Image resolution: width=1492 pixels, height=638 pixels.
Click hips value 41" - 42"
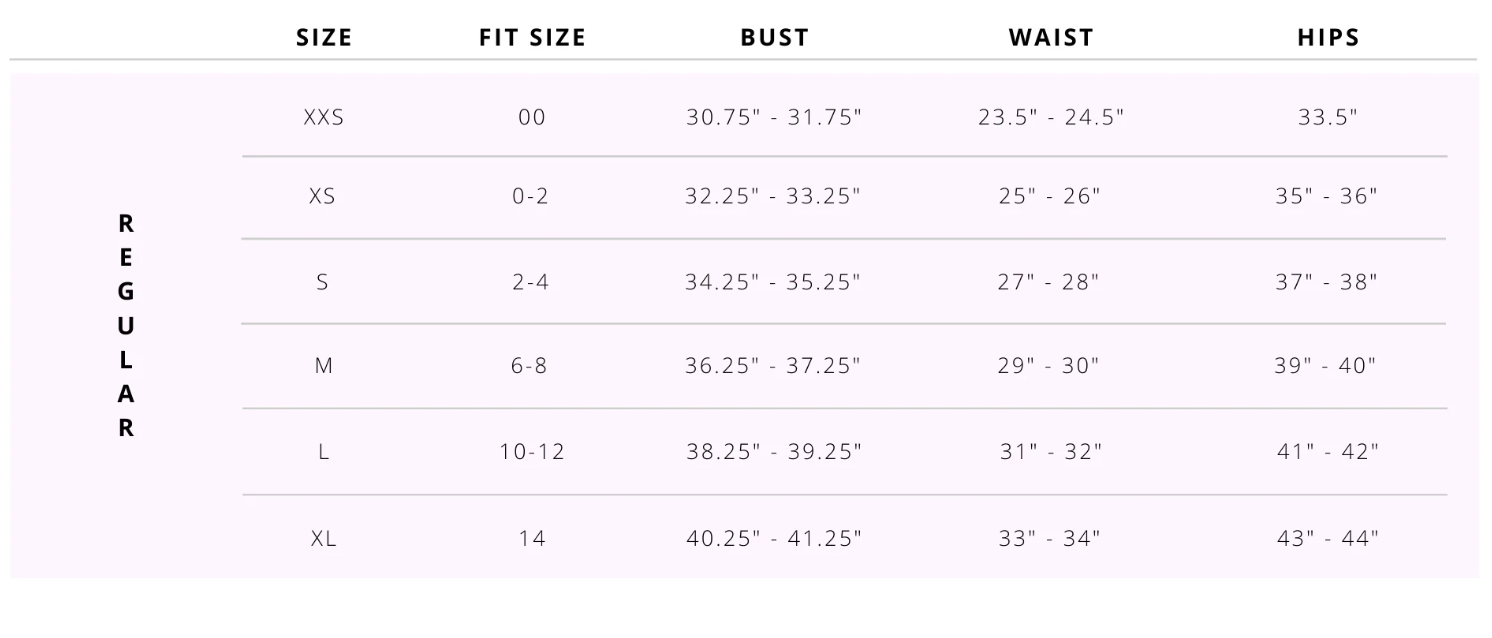1328,452
